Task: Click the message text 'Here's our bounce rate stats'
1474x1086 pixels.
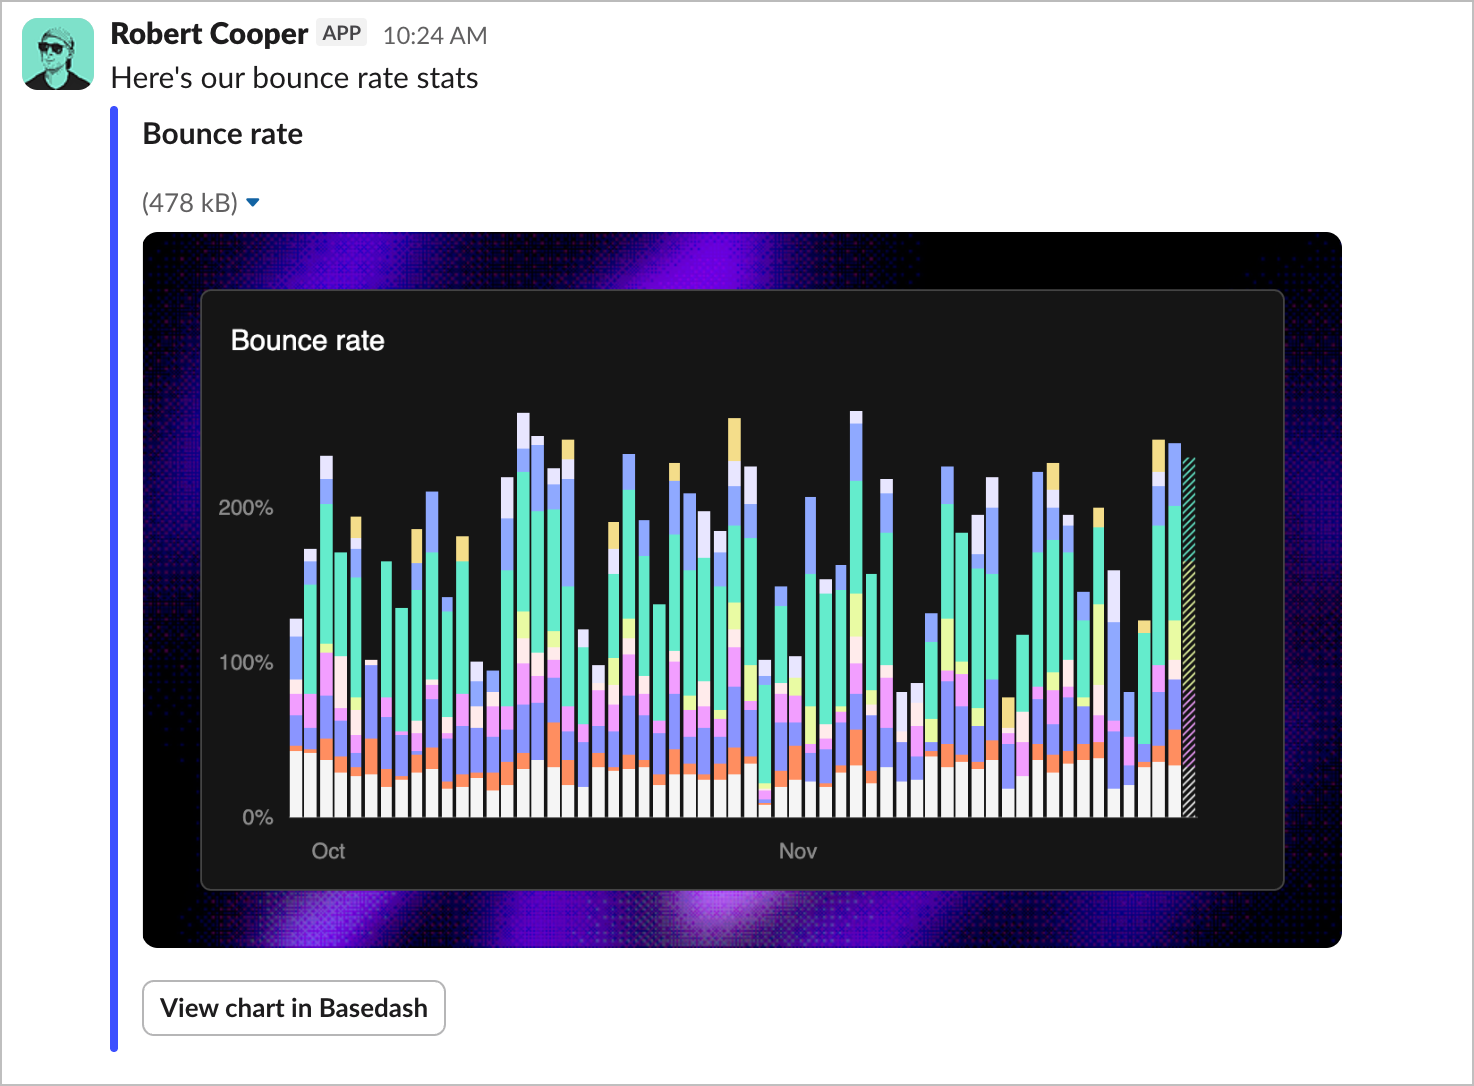Action: (x=294, y=77)
